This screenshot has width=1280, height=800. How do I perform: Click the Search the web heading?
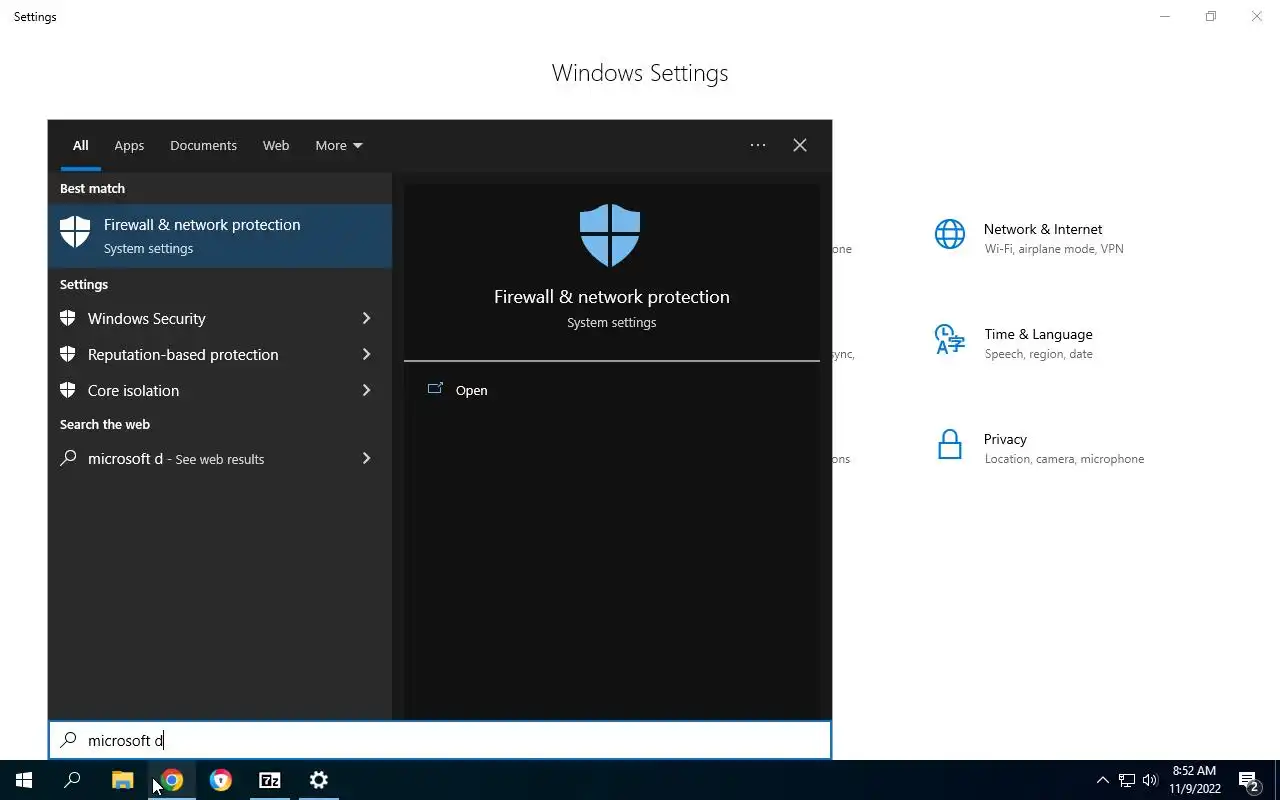[x=104, y=424]
